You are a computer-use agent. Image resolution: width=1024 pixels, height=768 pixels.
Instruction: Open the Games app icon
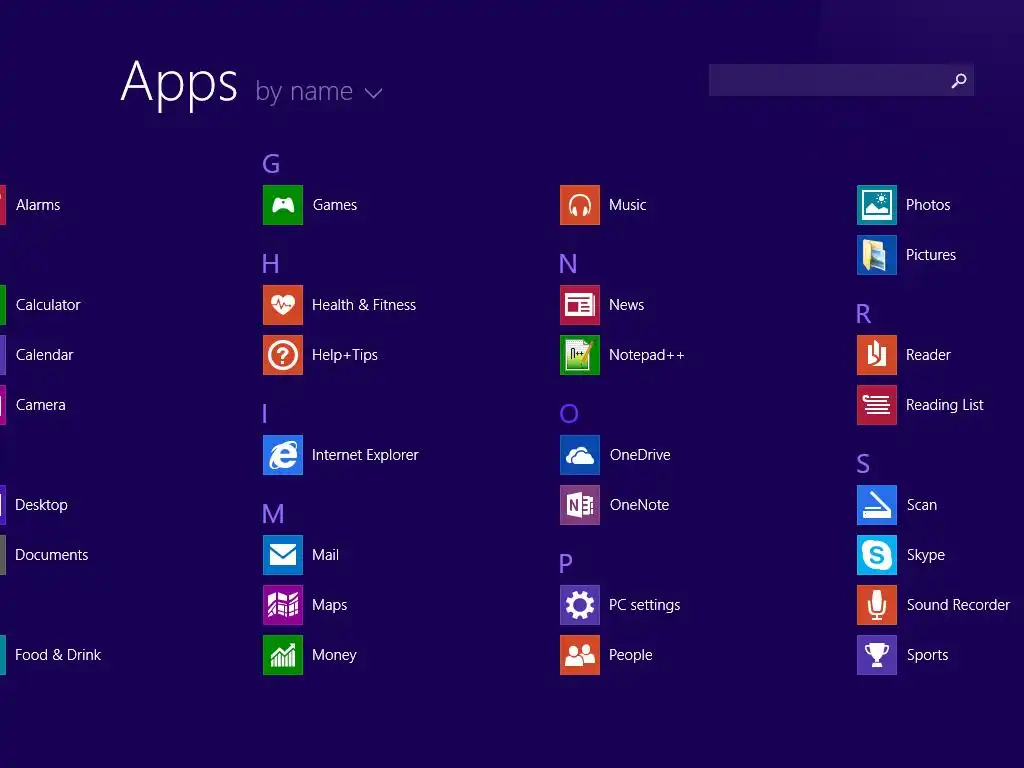click(x=283, y=205)
